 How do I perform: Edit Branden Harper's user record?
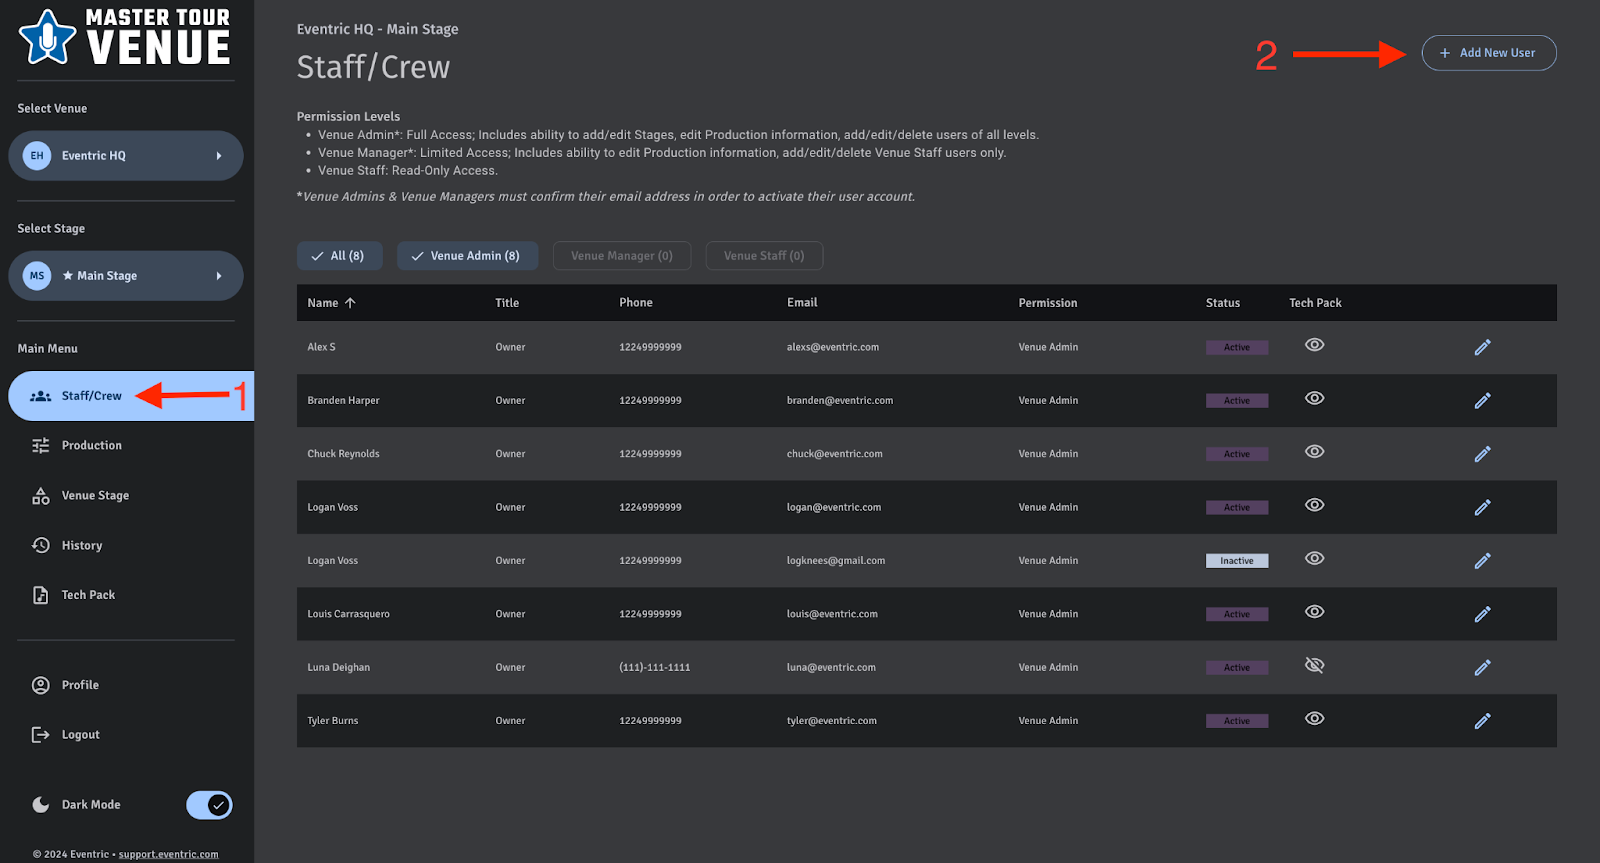point(1482,401)
